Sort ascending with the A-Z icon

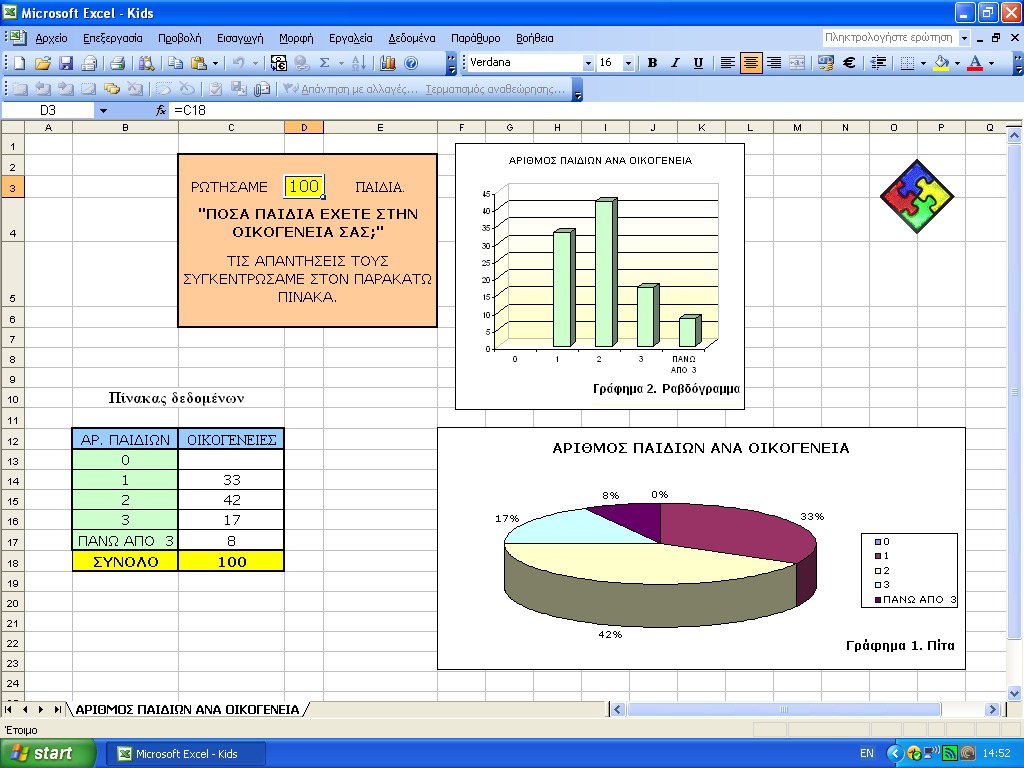pyautogui.click(x=358, y=63)
